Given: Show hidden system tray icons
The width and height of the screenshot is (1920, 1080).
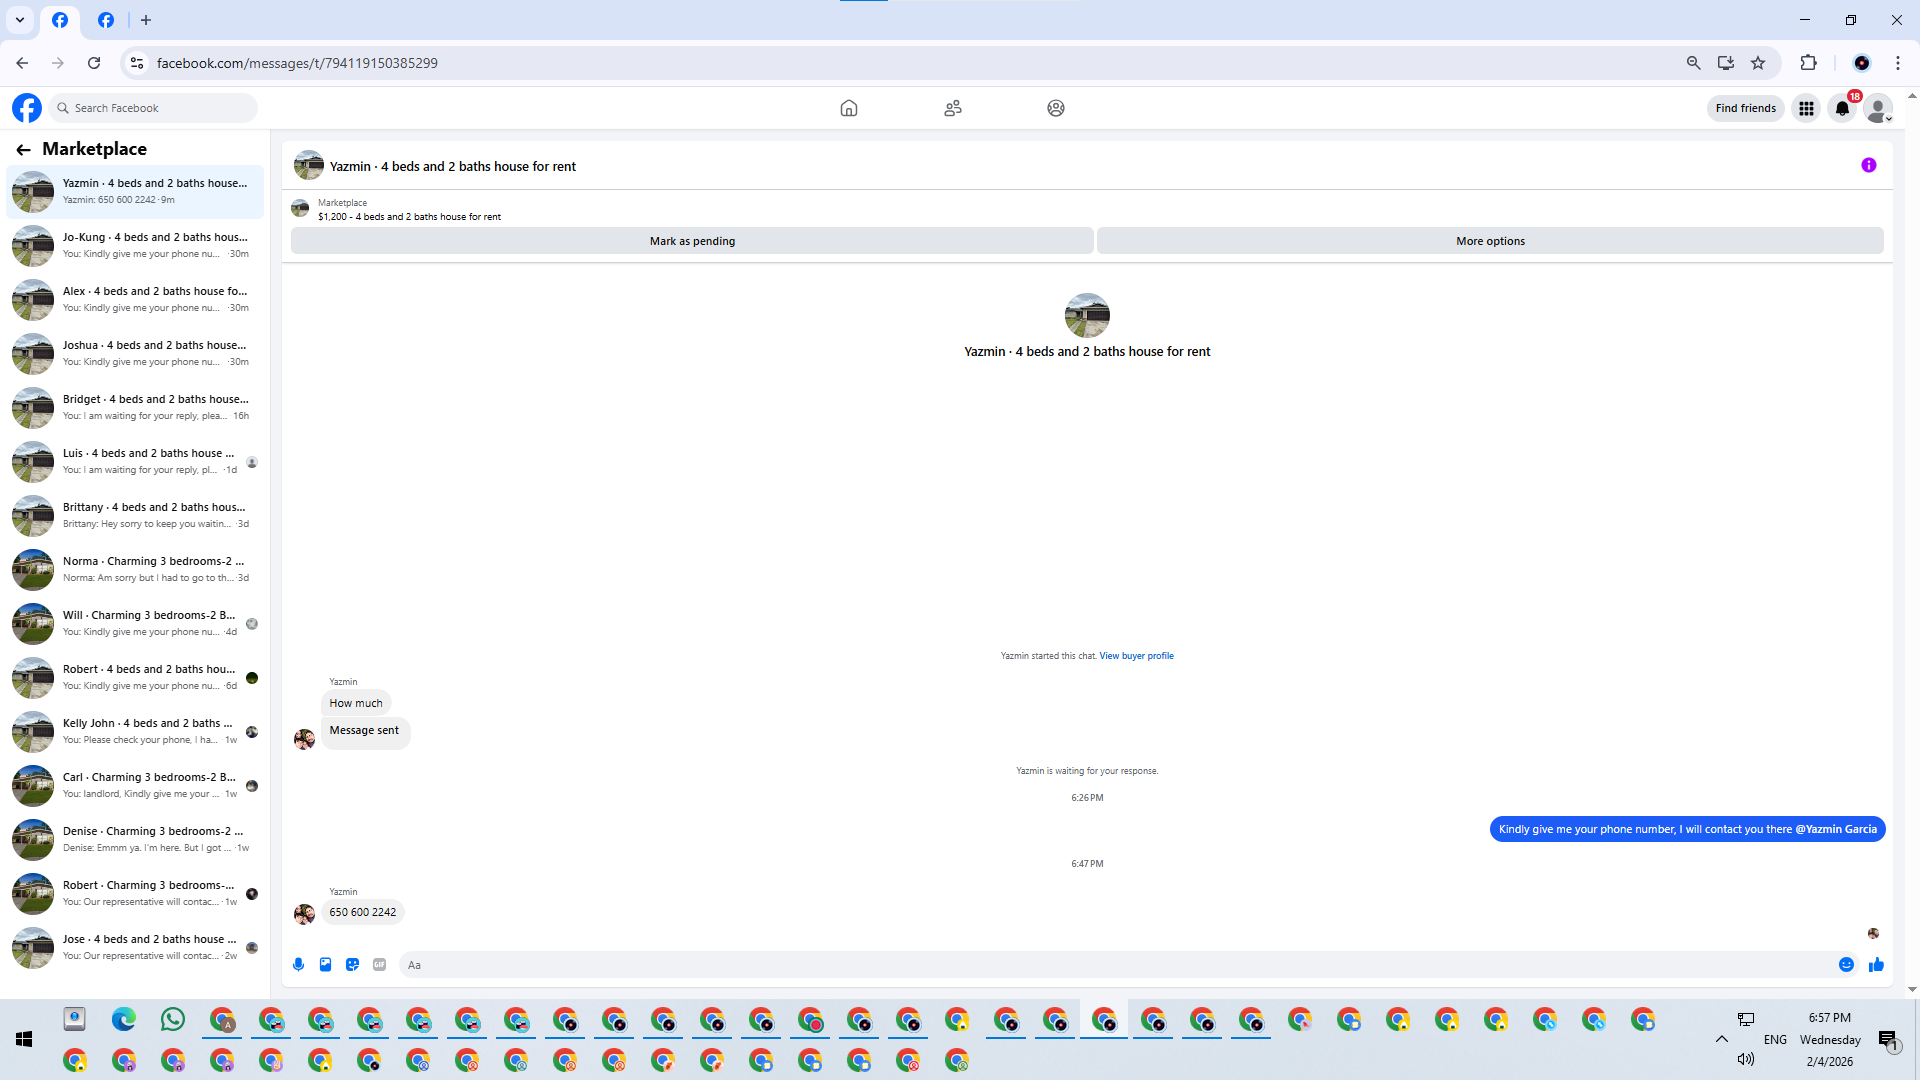Looking at the screenshot, I should tap(1721, 1039).
